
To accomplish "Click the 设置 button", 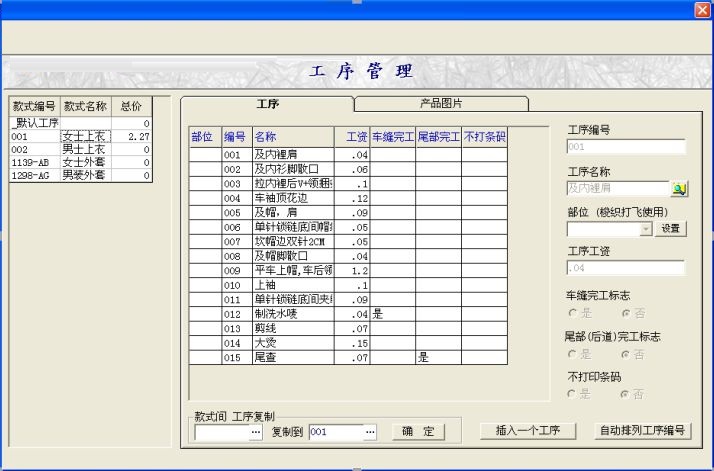I will pos(670,229).
